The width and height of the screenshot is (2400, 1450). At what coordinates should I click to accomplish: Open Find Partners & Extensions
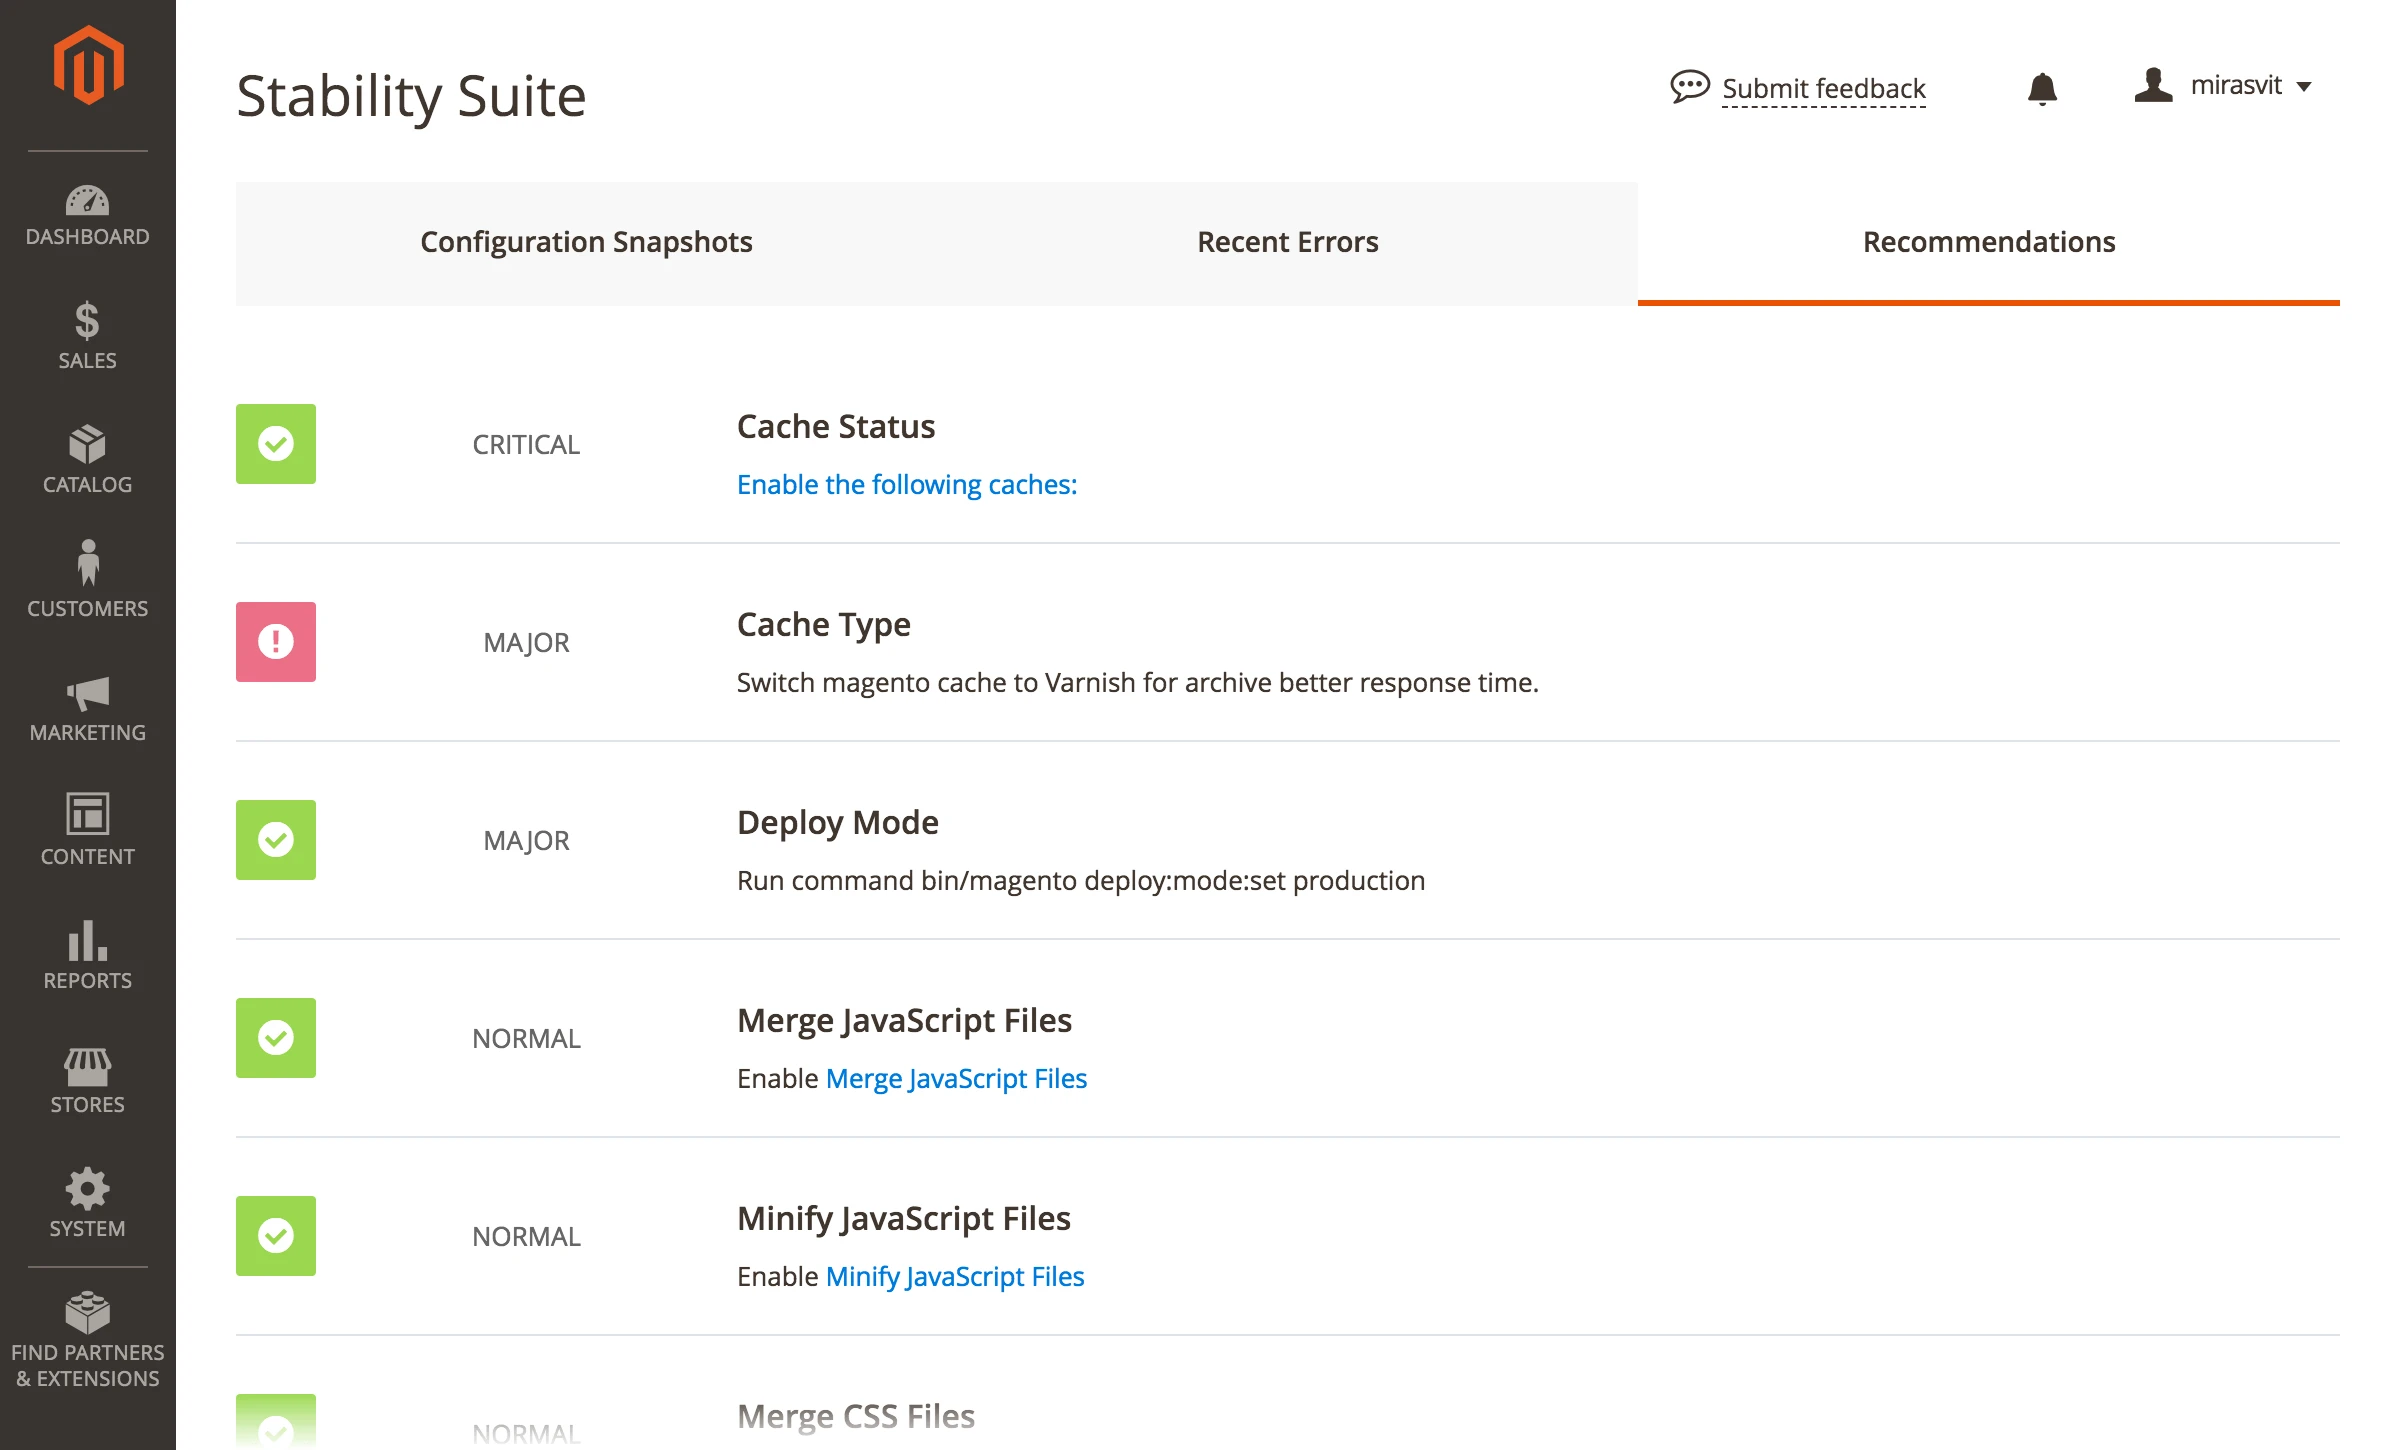[x=88, y=1340]
